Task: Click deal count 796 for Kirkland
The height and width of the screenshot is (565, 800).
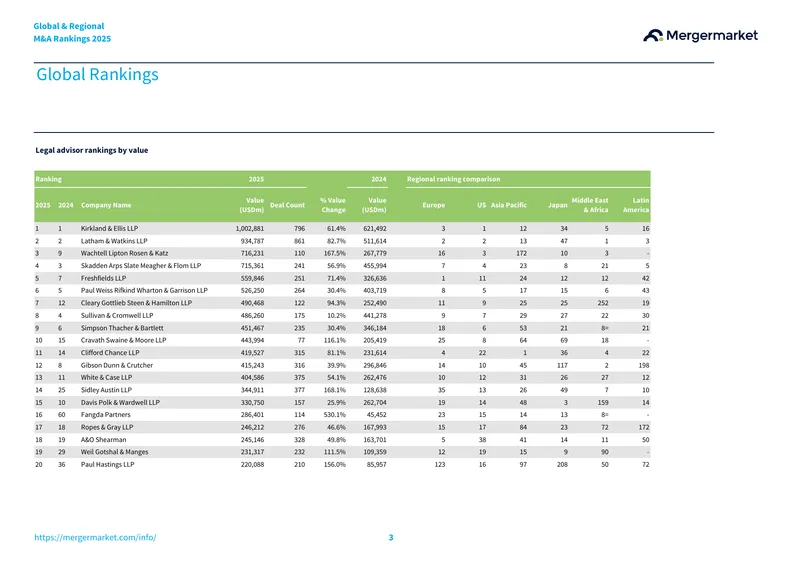Action: tap(299, 229)
